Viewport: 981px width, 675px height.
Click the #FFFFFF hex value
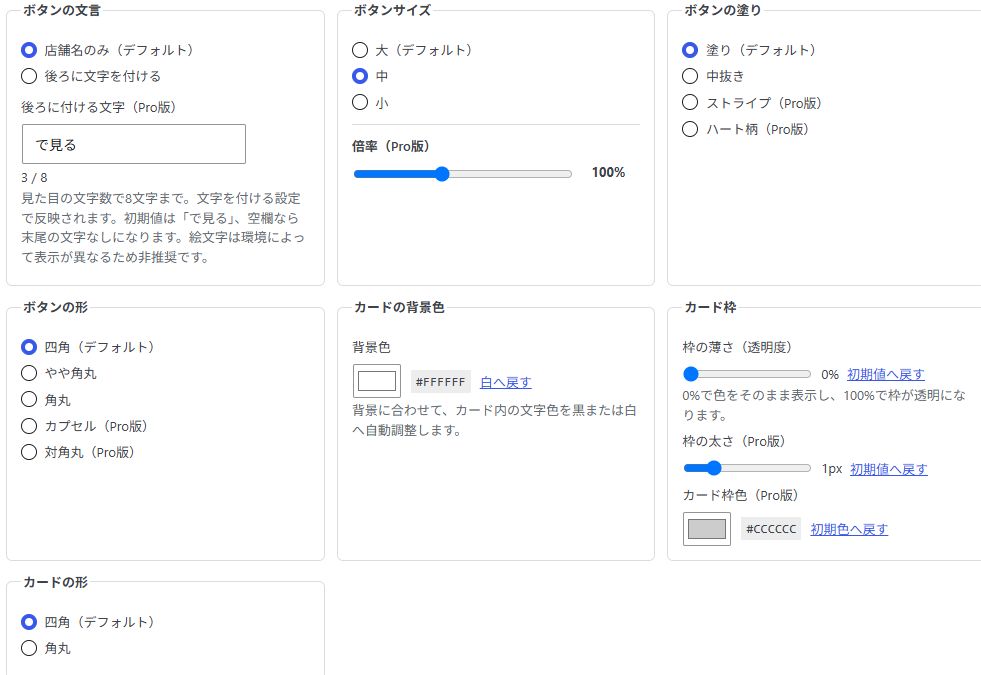pyautogui.click(x=440, y=382)
